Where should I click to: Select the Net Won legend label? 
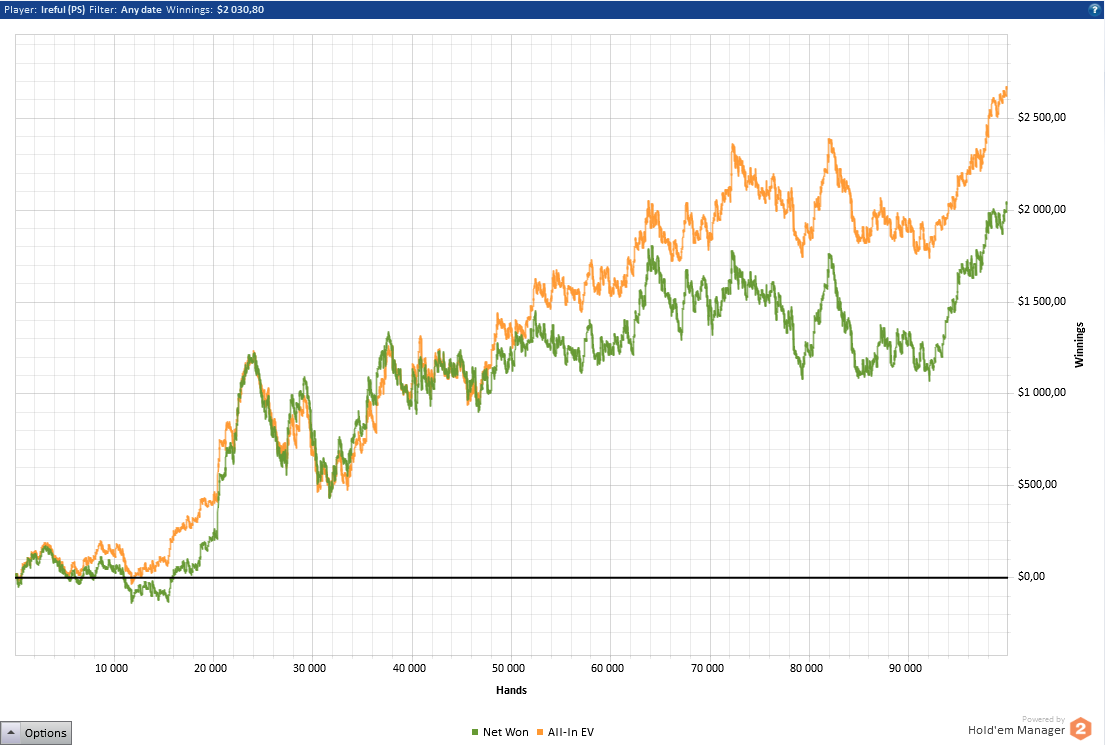[x=505, y=732]
